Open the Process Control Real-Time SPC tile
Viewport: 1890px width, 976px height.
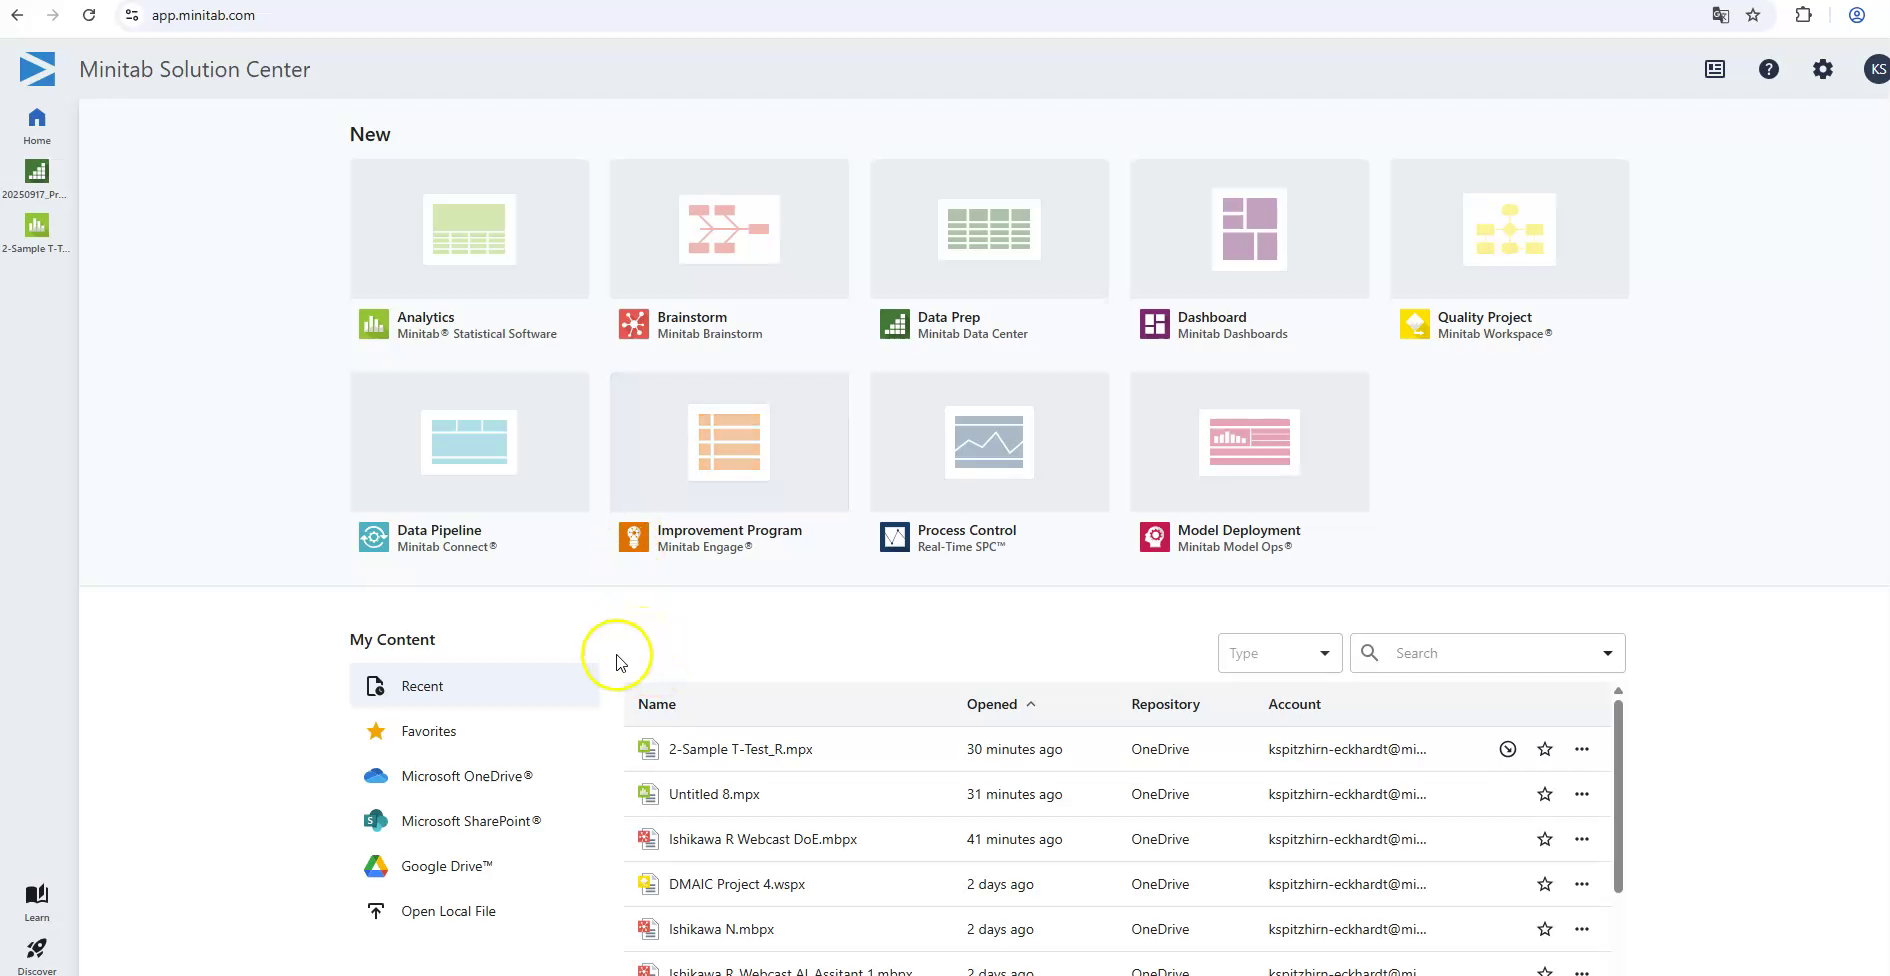pos(989,465)
